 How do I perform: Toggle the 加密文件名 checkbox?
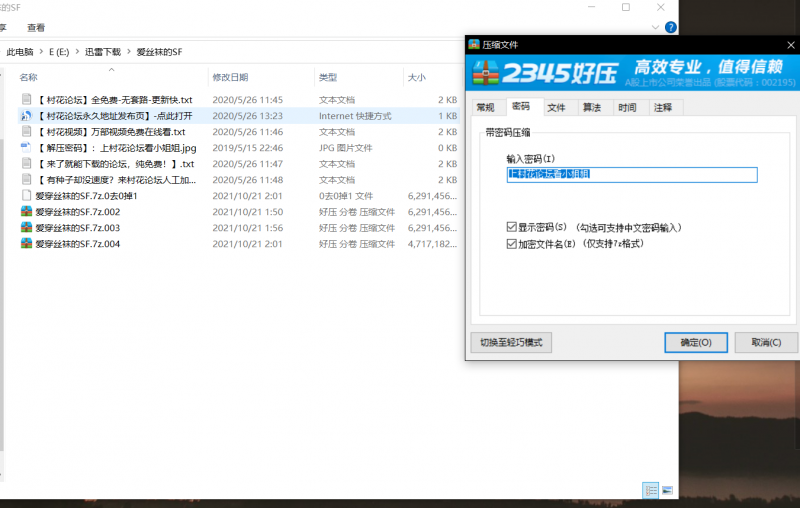click(x=512, y=243)
